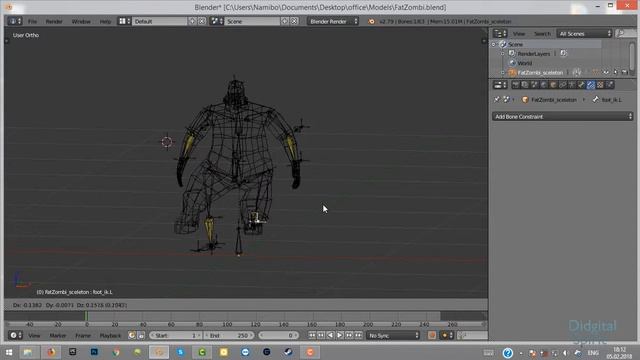Open the All Scenes display mode dropdown
The width and height of the screenshot is (640, 360).
pyautogui.click(x=584, y=34)
